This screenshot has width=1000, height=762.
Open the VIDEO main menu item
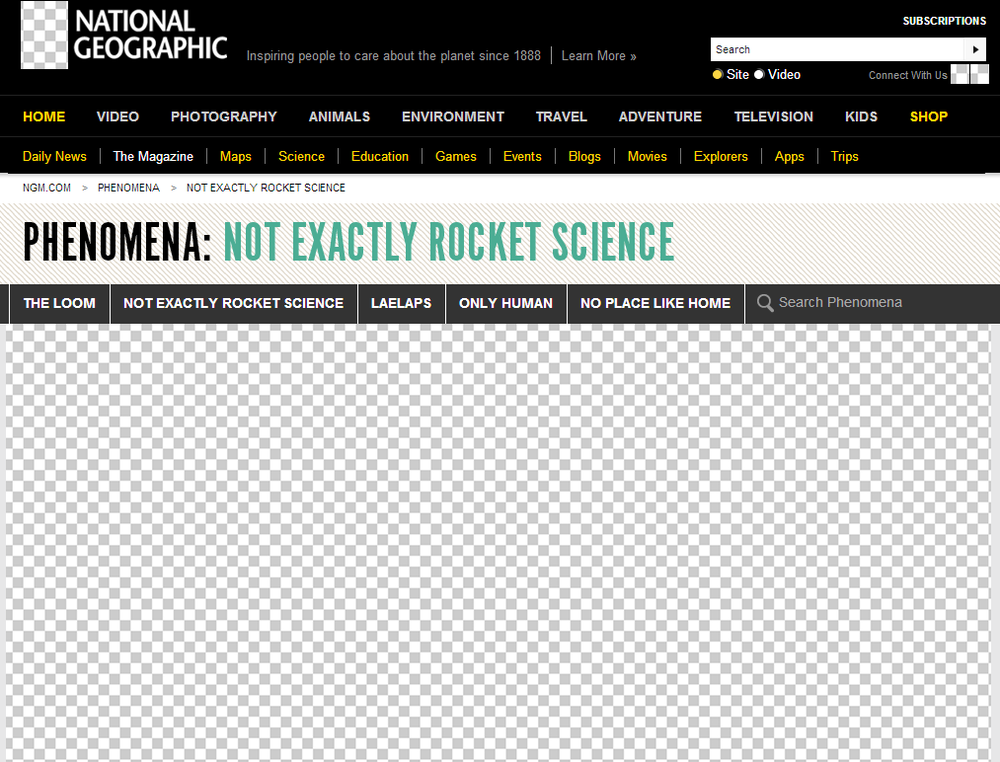pos(118,117)
